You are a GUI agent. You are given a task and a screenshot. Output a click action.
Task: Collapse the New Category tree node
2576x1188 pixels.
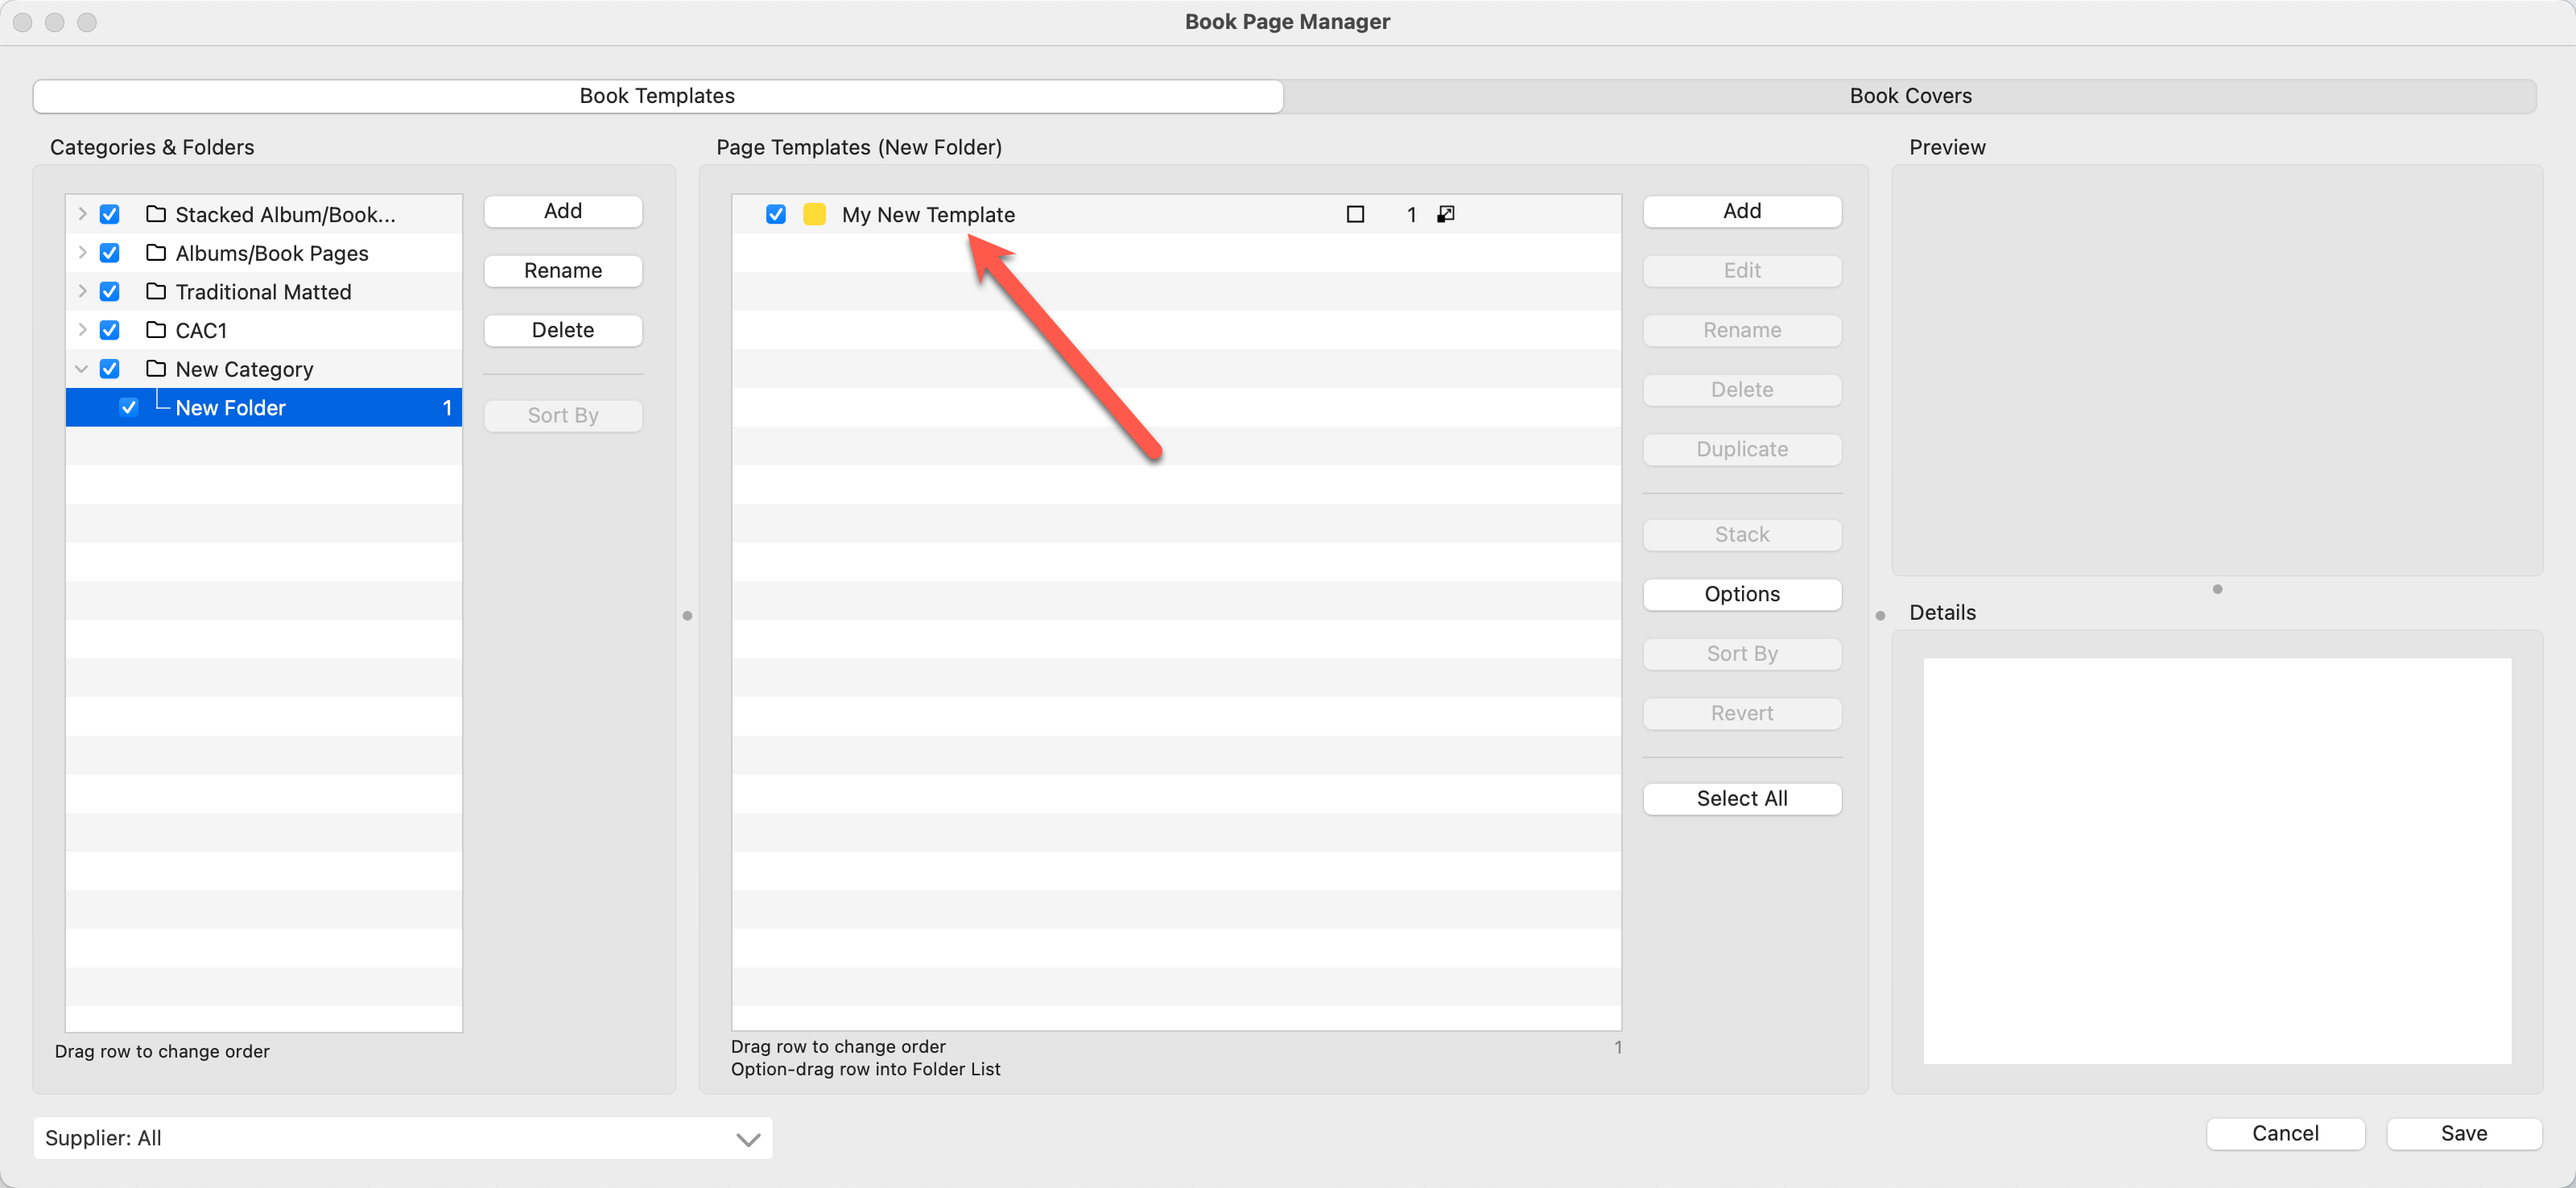tap(82, 369)
